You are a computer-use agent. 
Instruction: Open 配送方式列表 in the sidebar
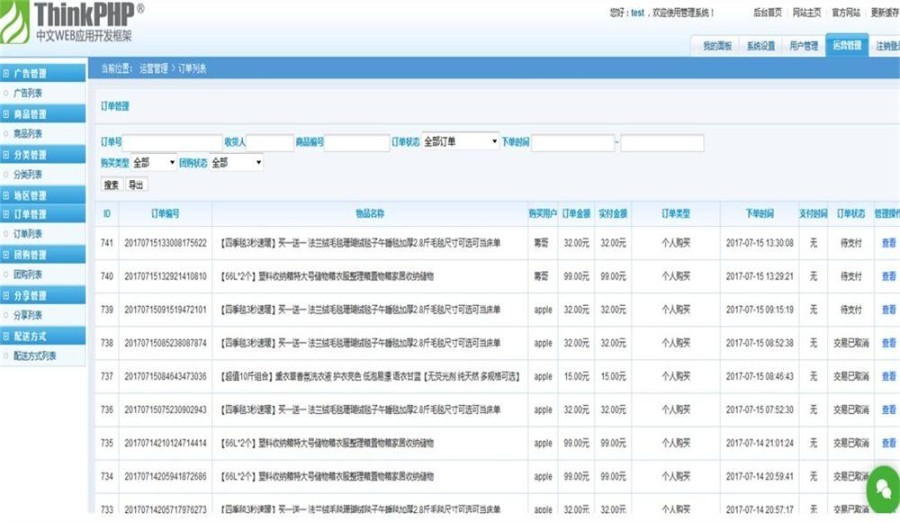[34, 356]
